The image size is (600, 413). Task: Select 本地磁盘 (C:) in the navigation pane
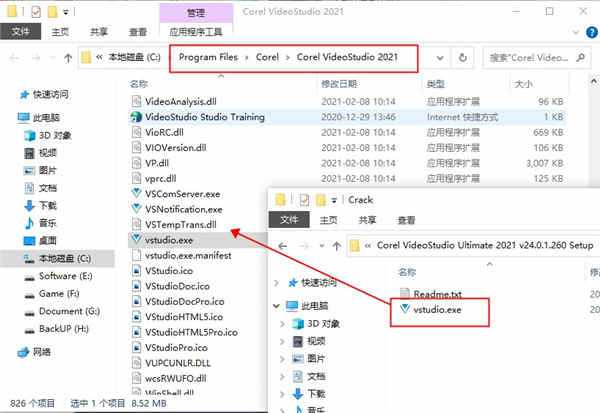65,259
